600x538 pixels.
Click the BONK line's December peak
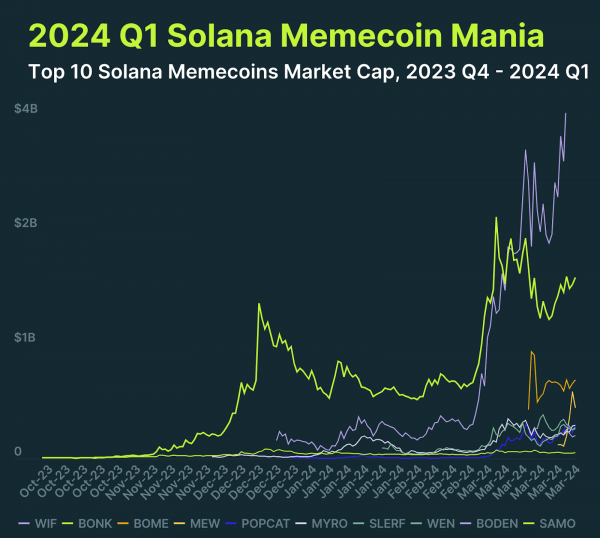coord(260,304)
